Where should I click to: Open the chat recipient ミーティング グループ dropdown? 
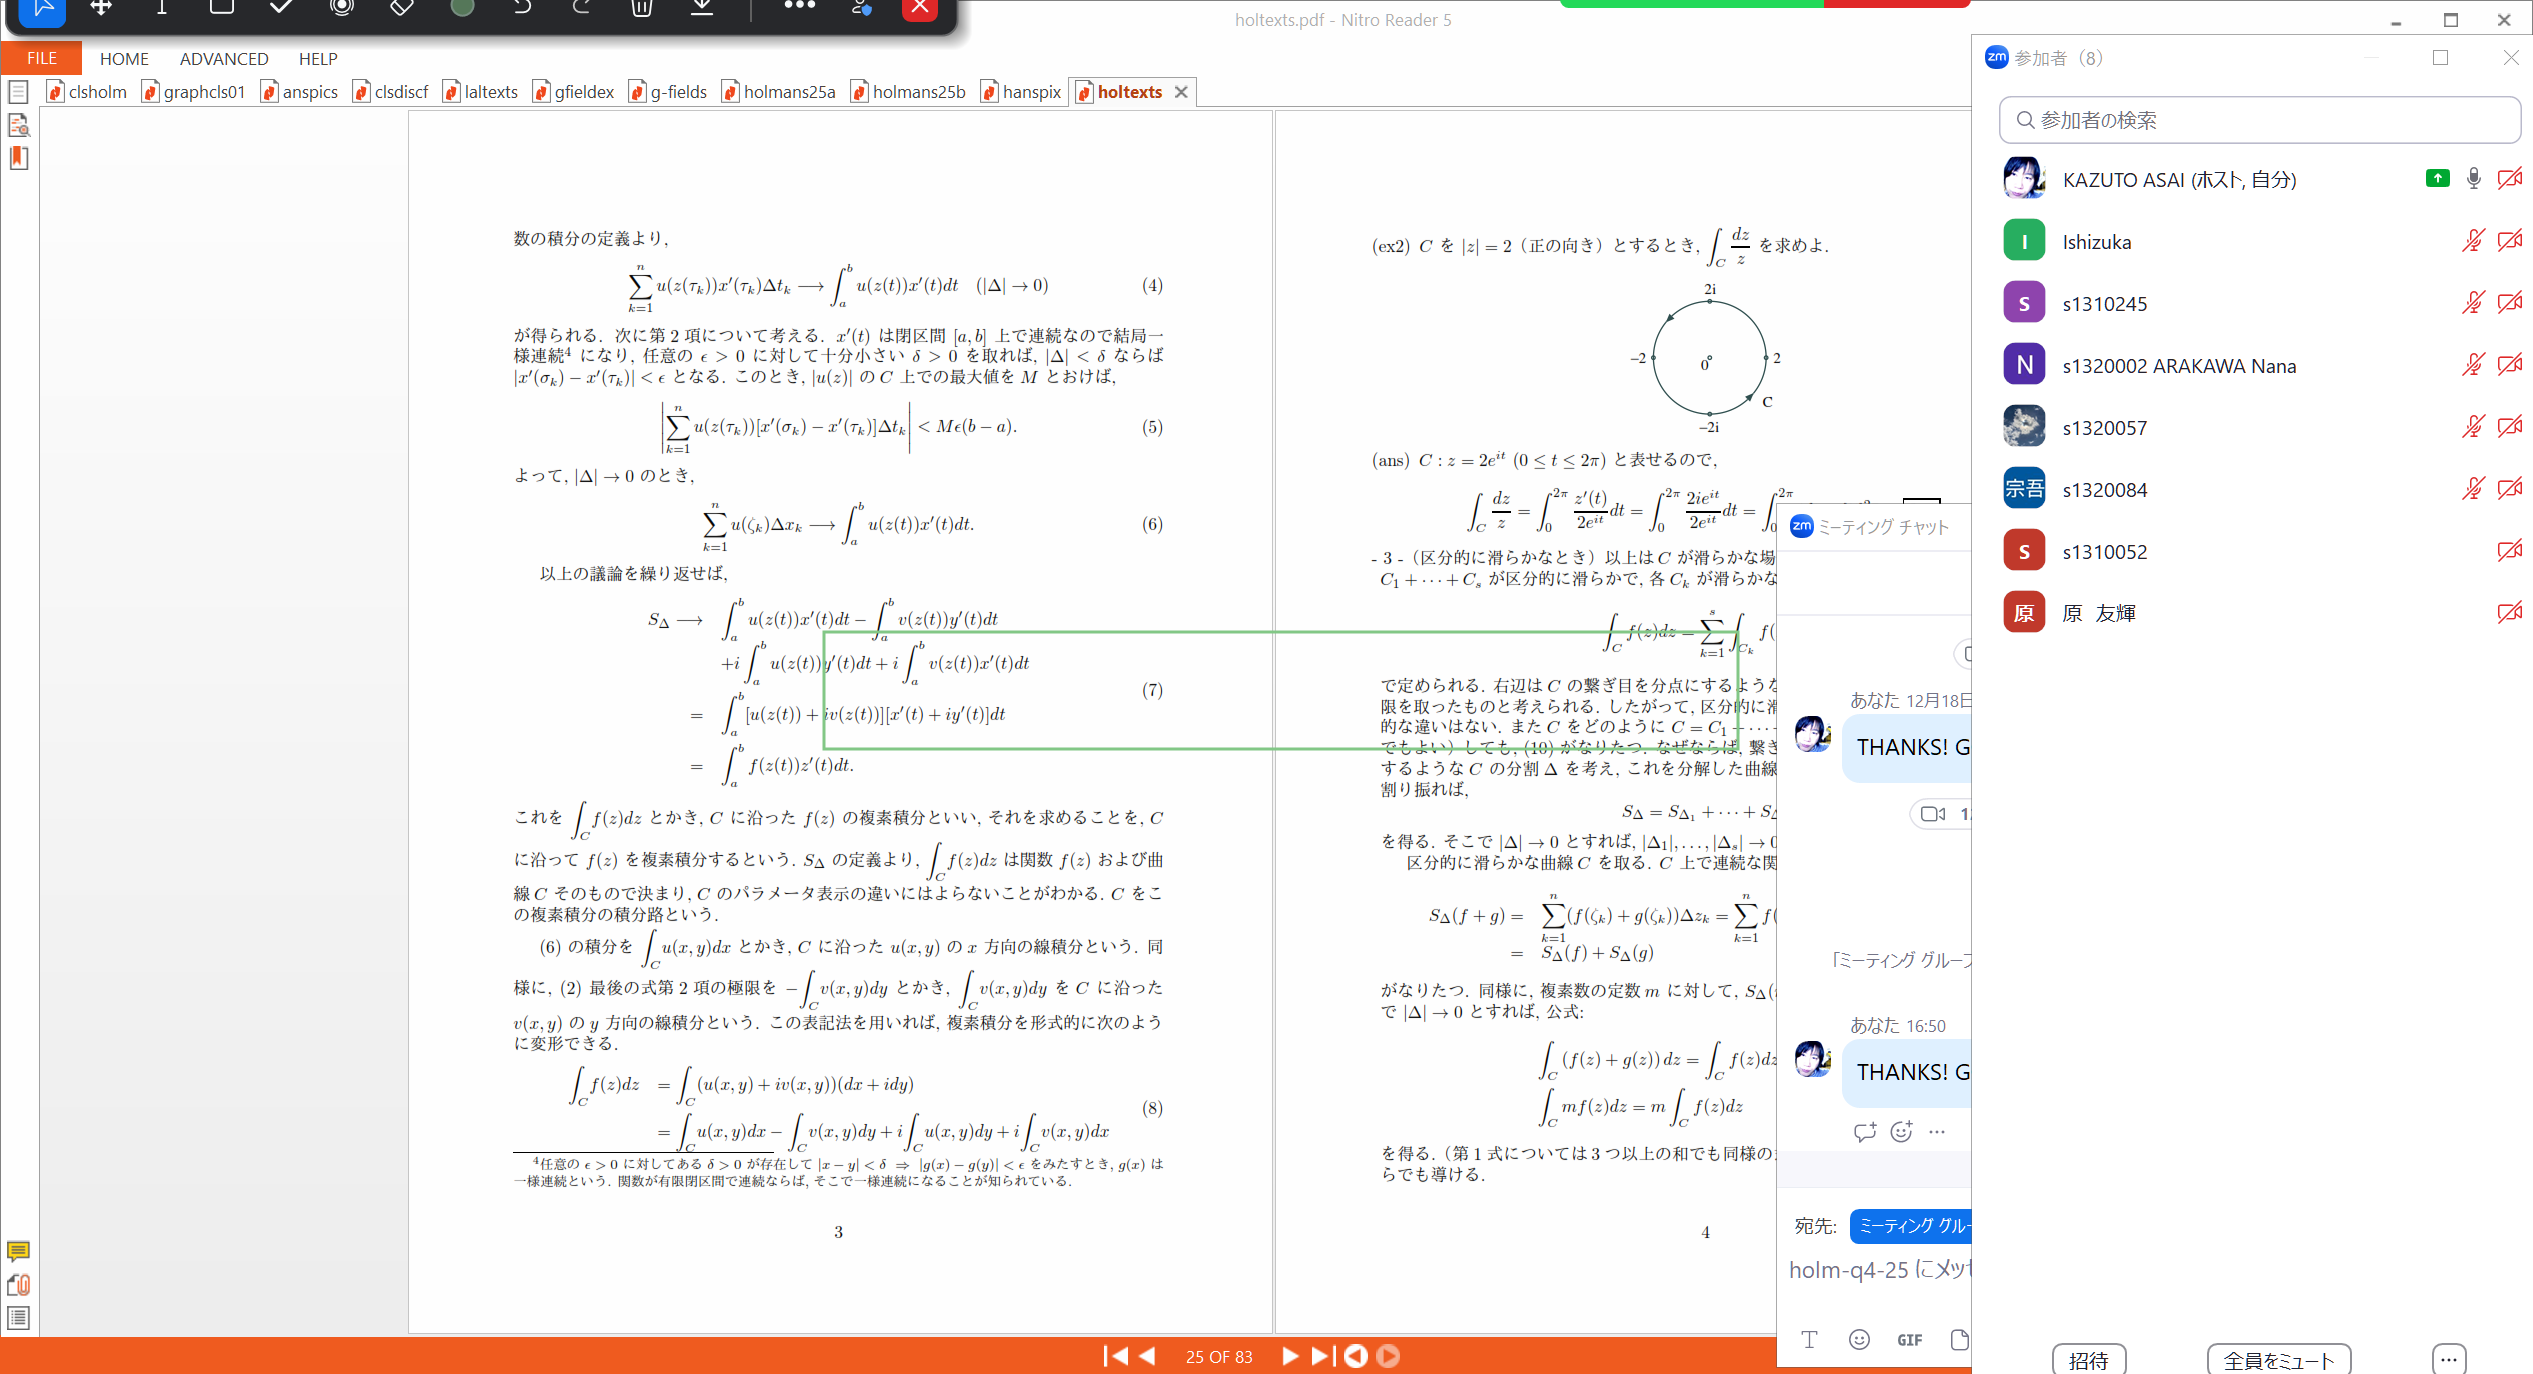[1910, 1226]
